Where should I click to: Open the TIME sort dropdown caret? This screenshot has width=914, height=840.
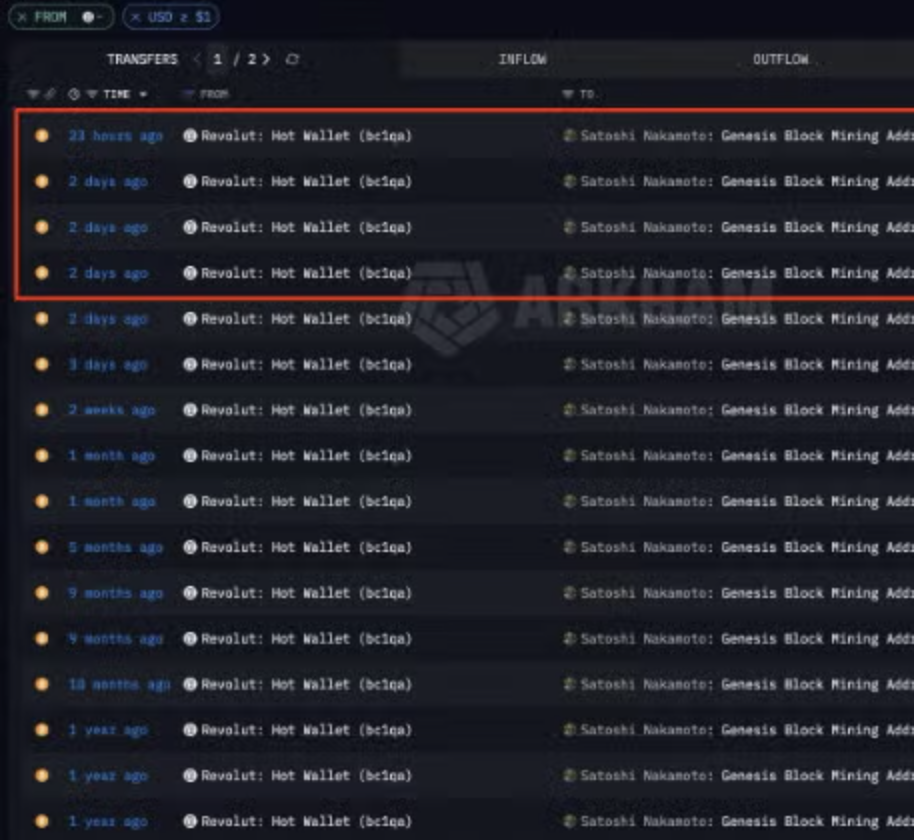coord(143,94)
